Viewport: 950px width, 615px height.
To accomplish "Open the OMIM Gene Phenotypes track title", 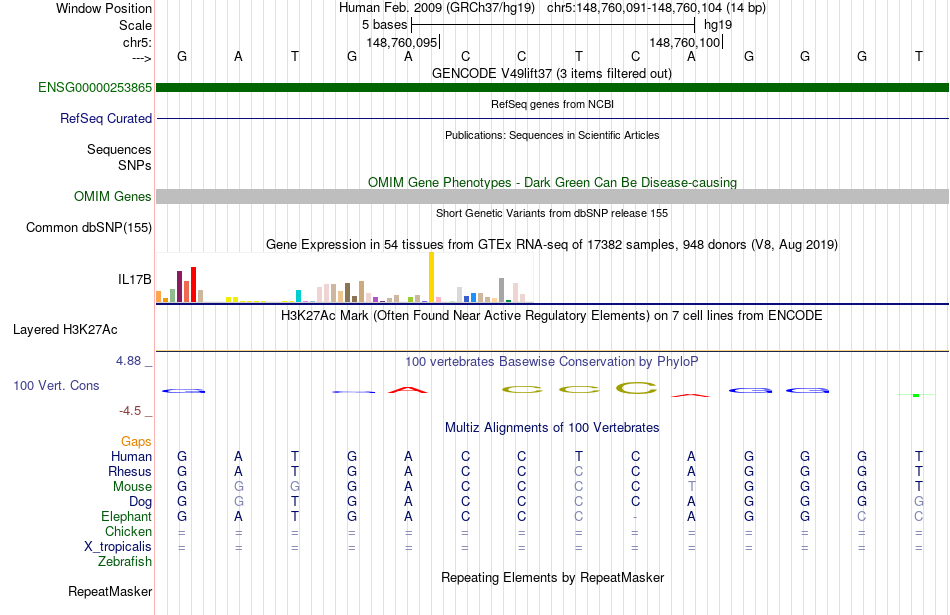I will pos(552,182).
